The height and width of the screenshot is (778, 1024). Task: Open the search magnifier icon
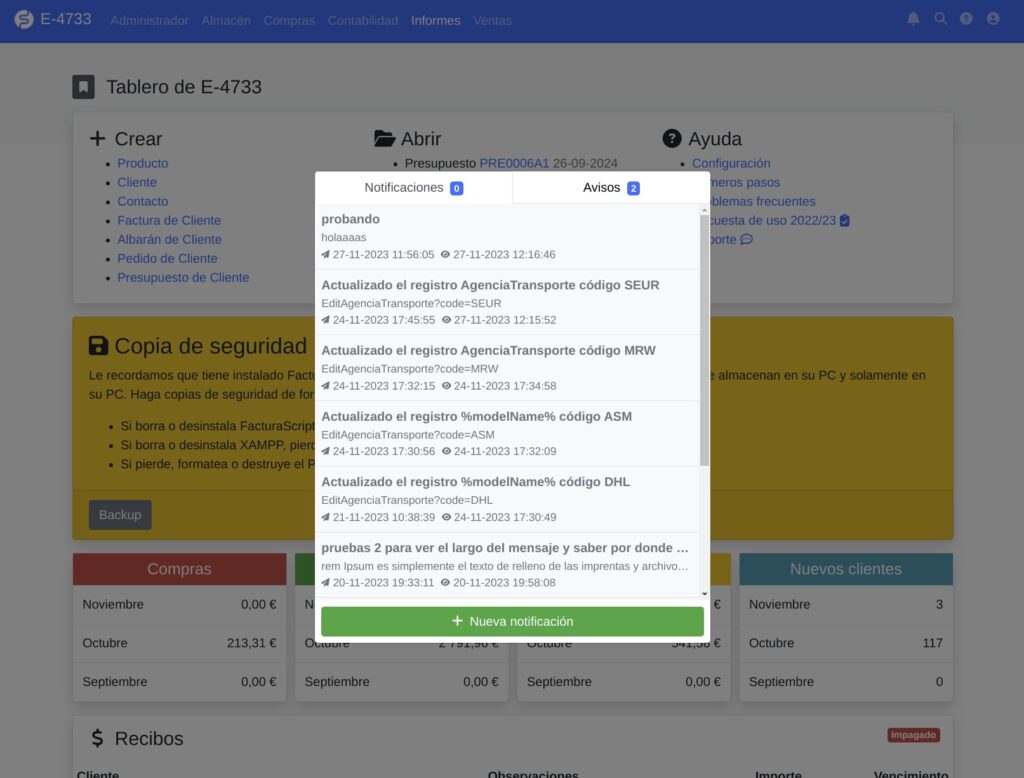click(x=940, y=19)
